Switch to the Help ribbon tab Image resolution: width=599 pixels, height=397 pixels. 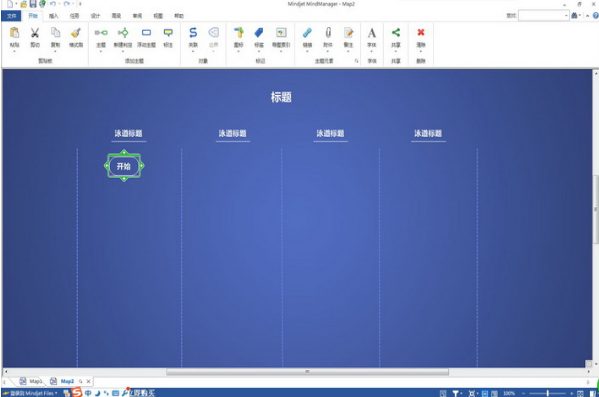179,16
